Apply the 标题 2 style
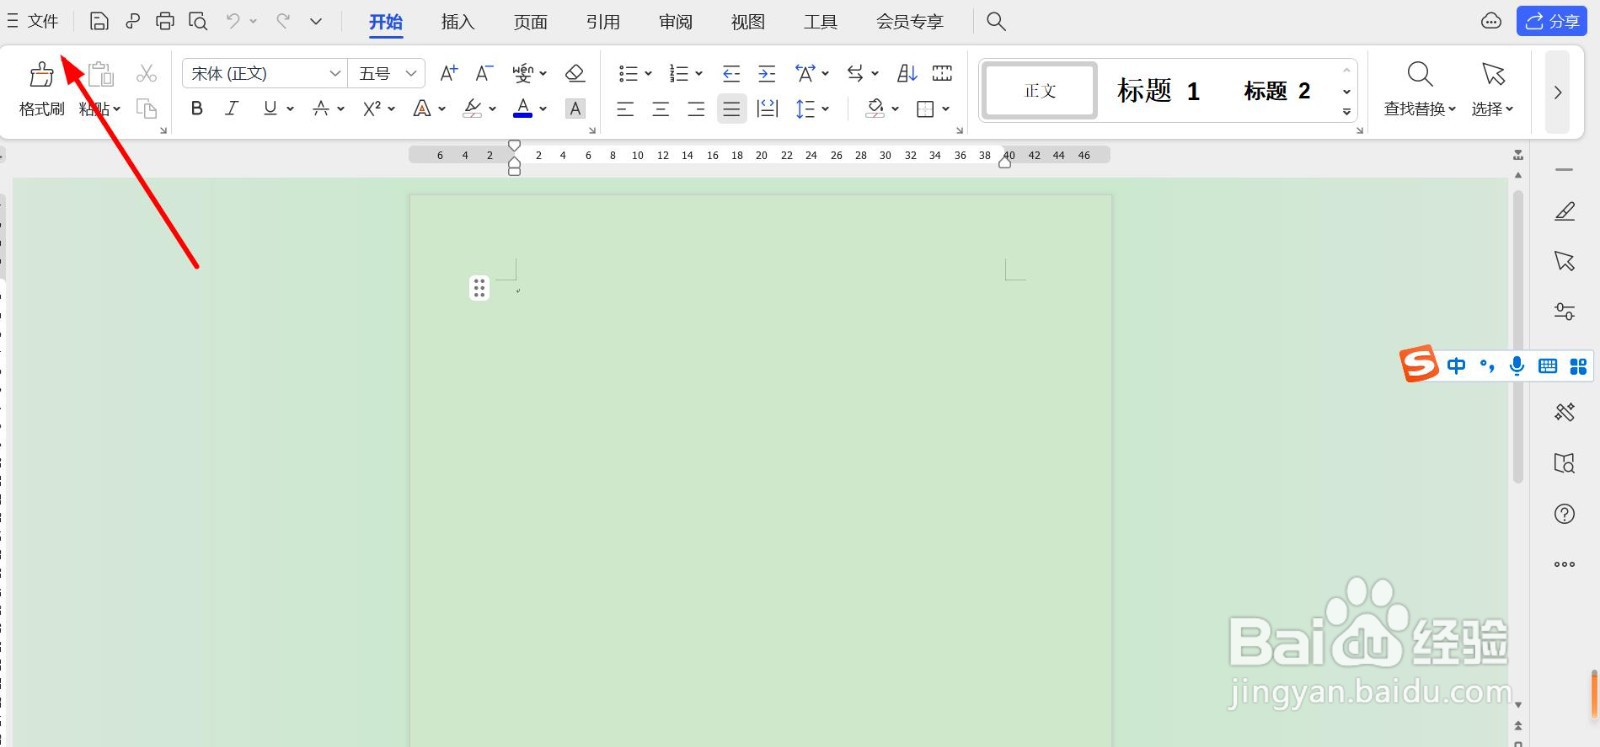This screenshot has width=1600, height=747. 1277,91
